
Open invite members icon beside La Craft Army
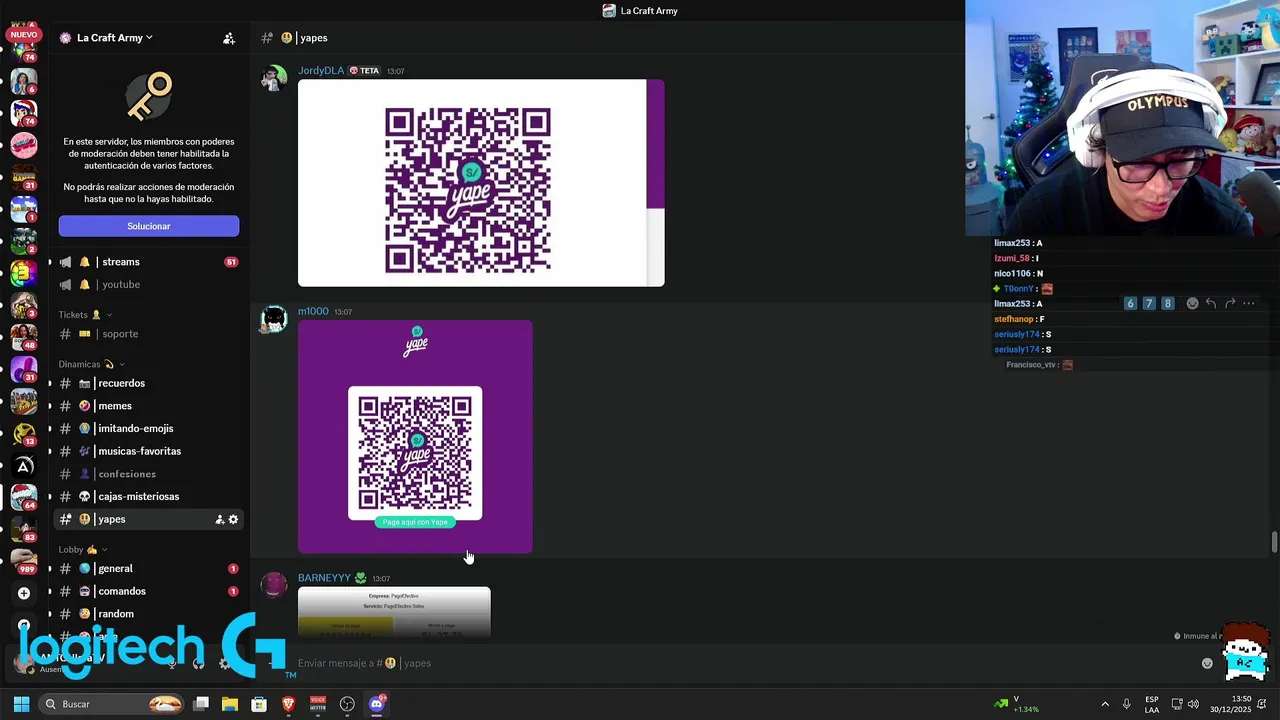click(x=229, y=38)
